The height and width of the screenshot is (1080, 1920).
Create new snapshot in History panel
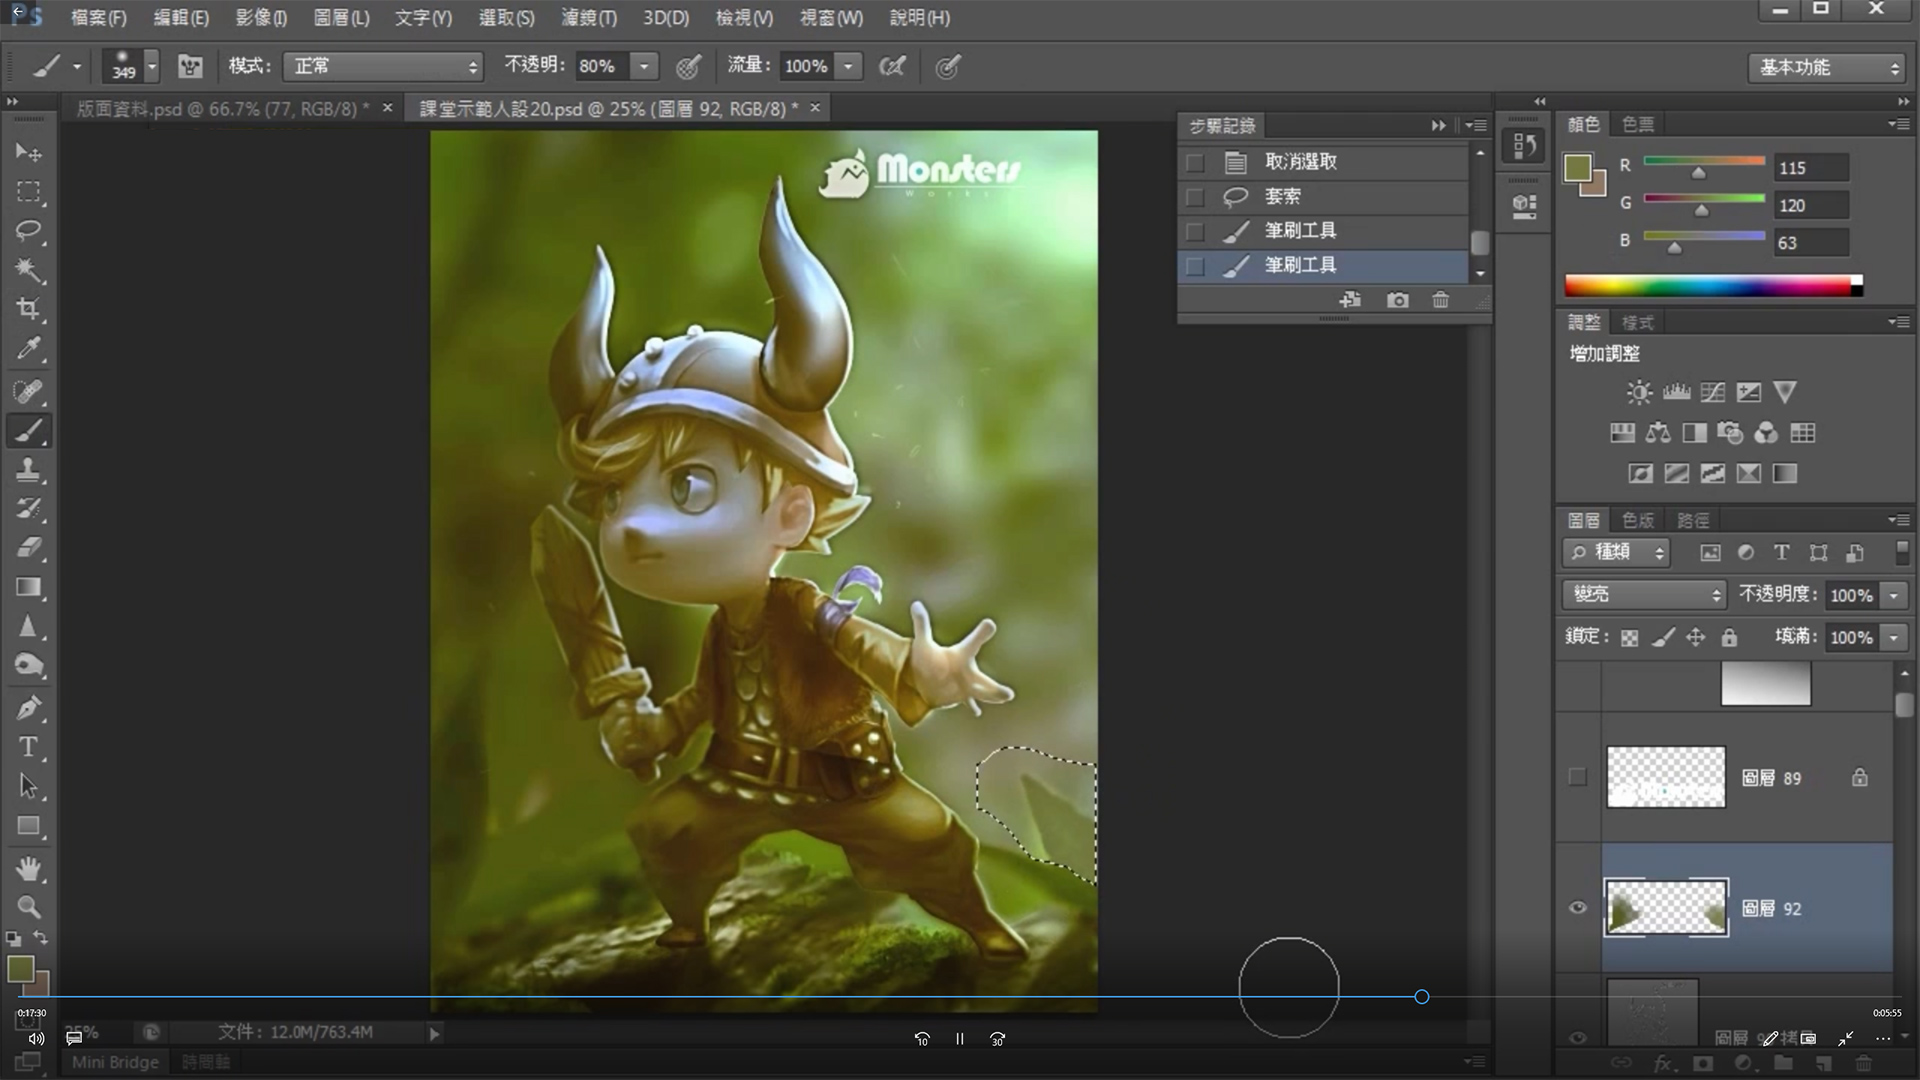[x=1398, y=300]
